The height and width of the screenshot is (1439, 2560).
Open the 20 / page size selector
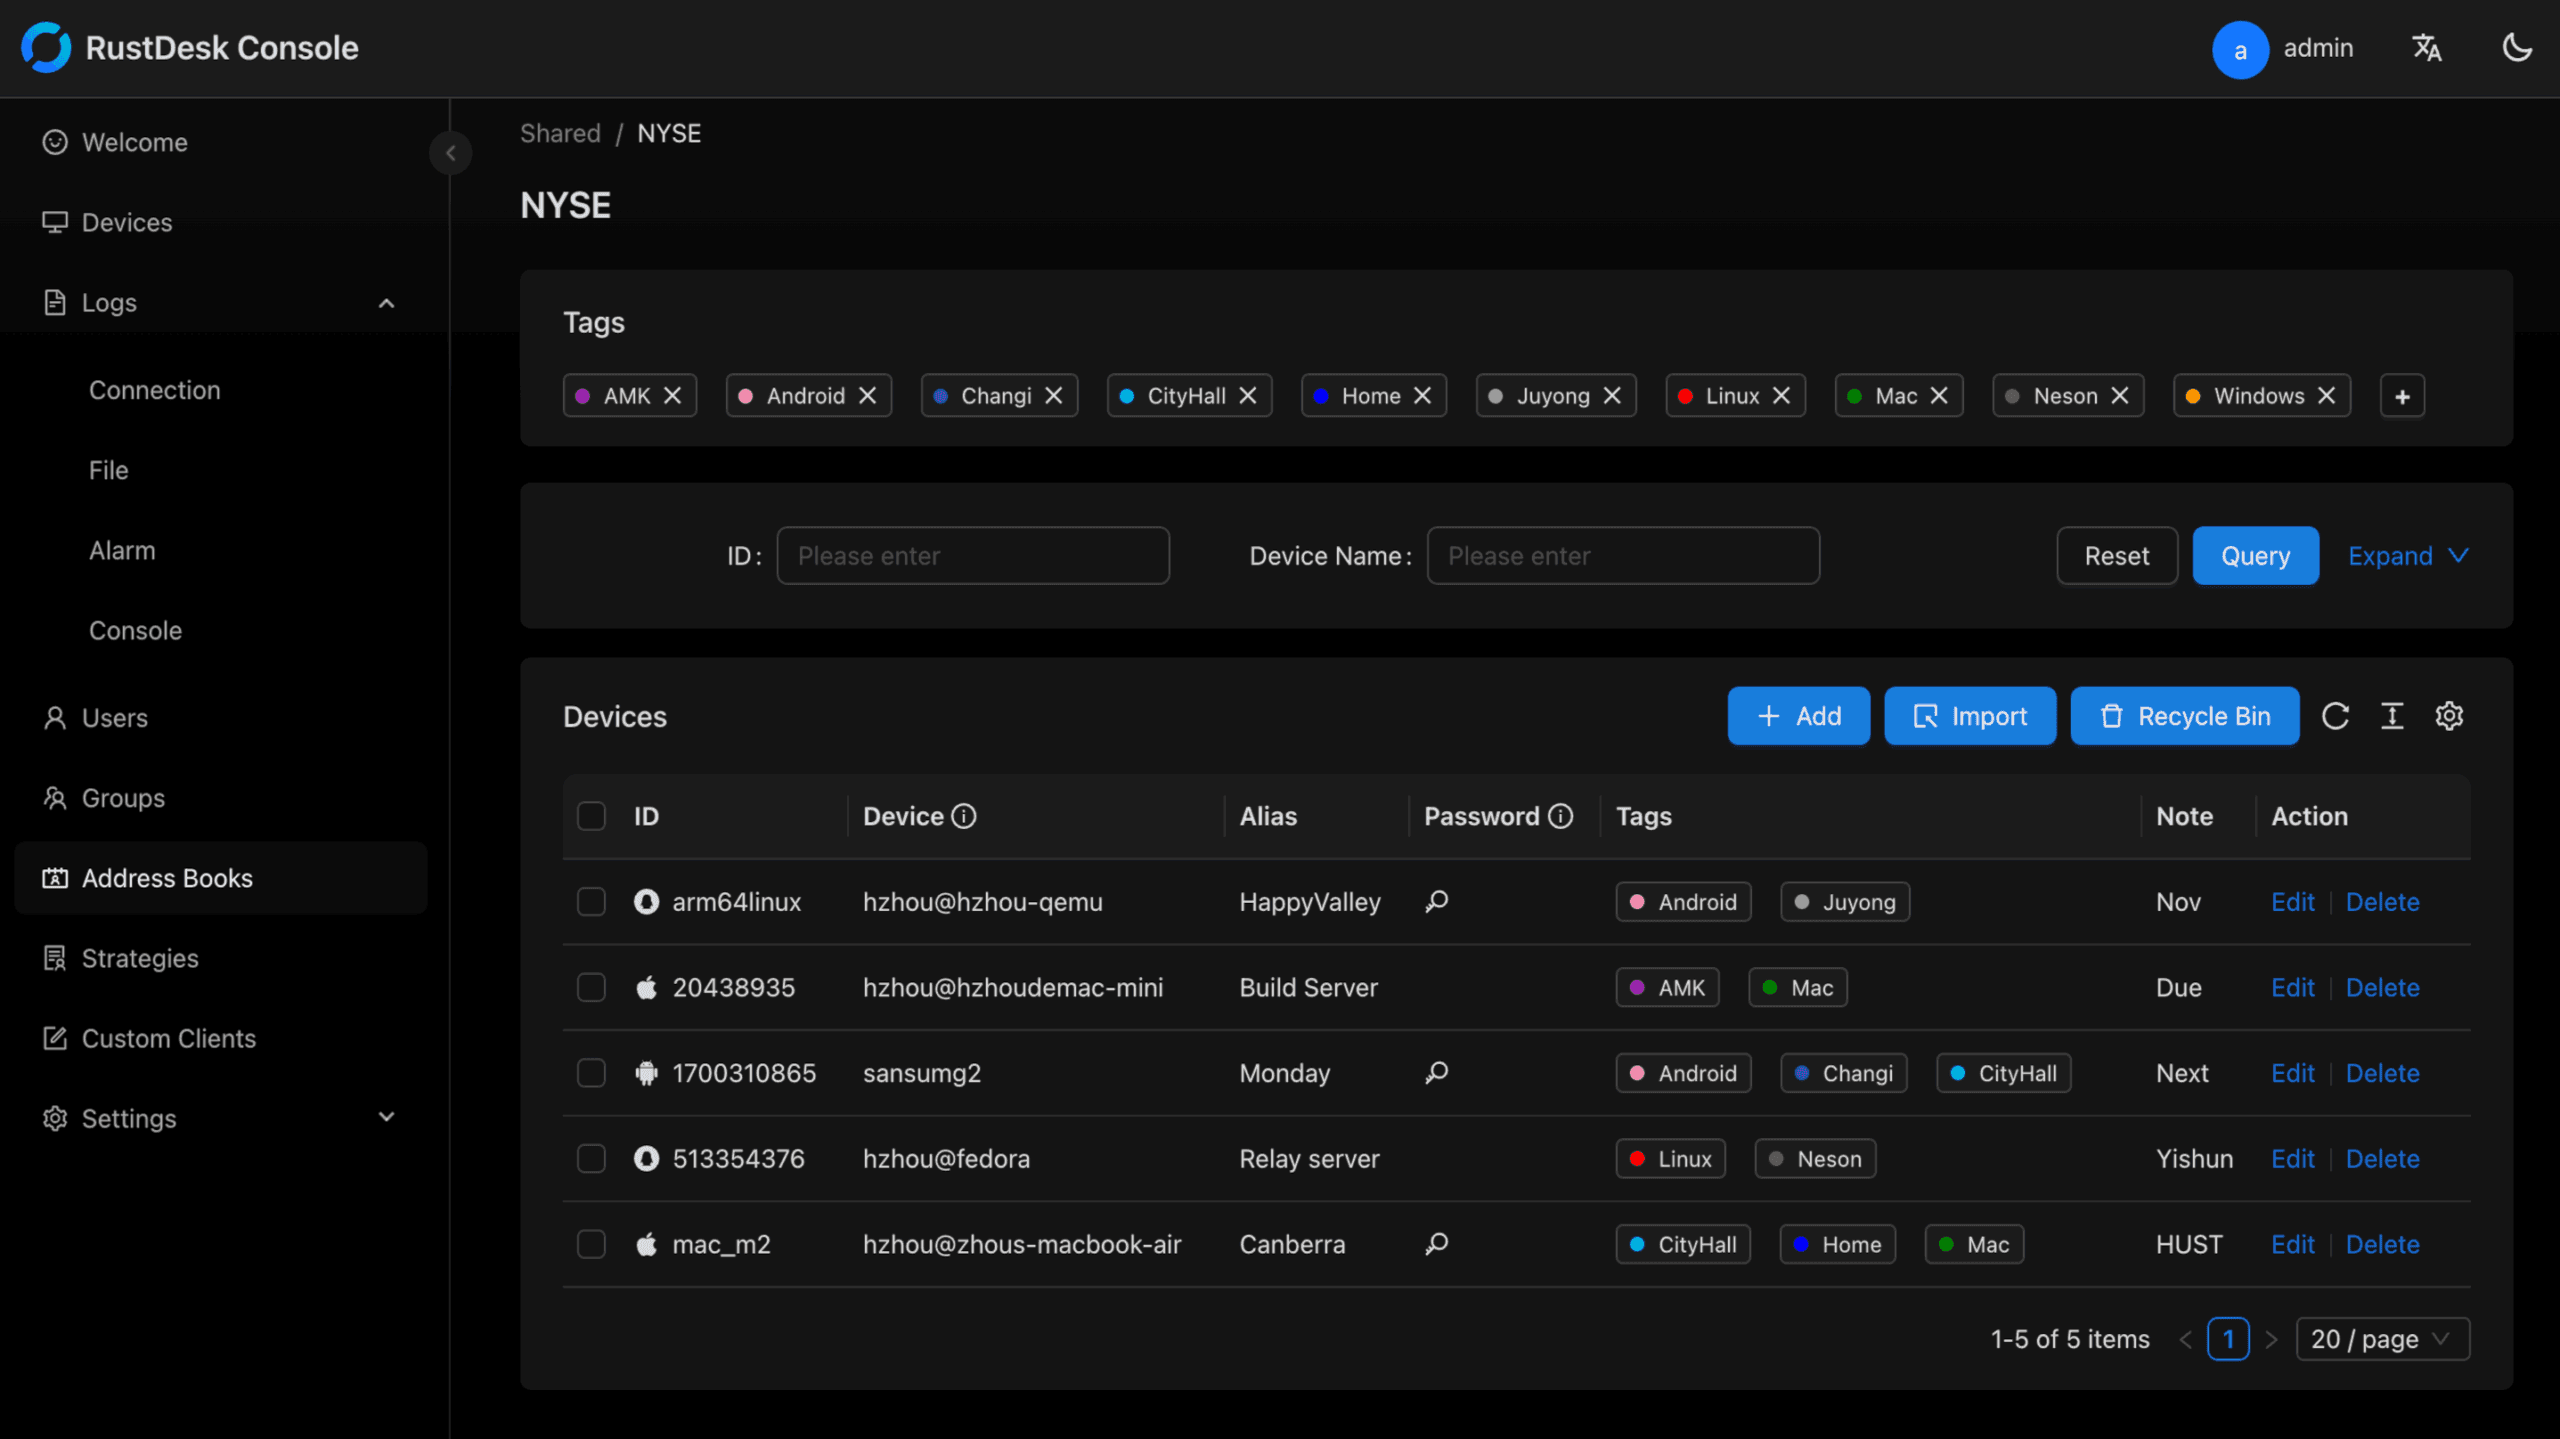click(x=2383, y=1338)
